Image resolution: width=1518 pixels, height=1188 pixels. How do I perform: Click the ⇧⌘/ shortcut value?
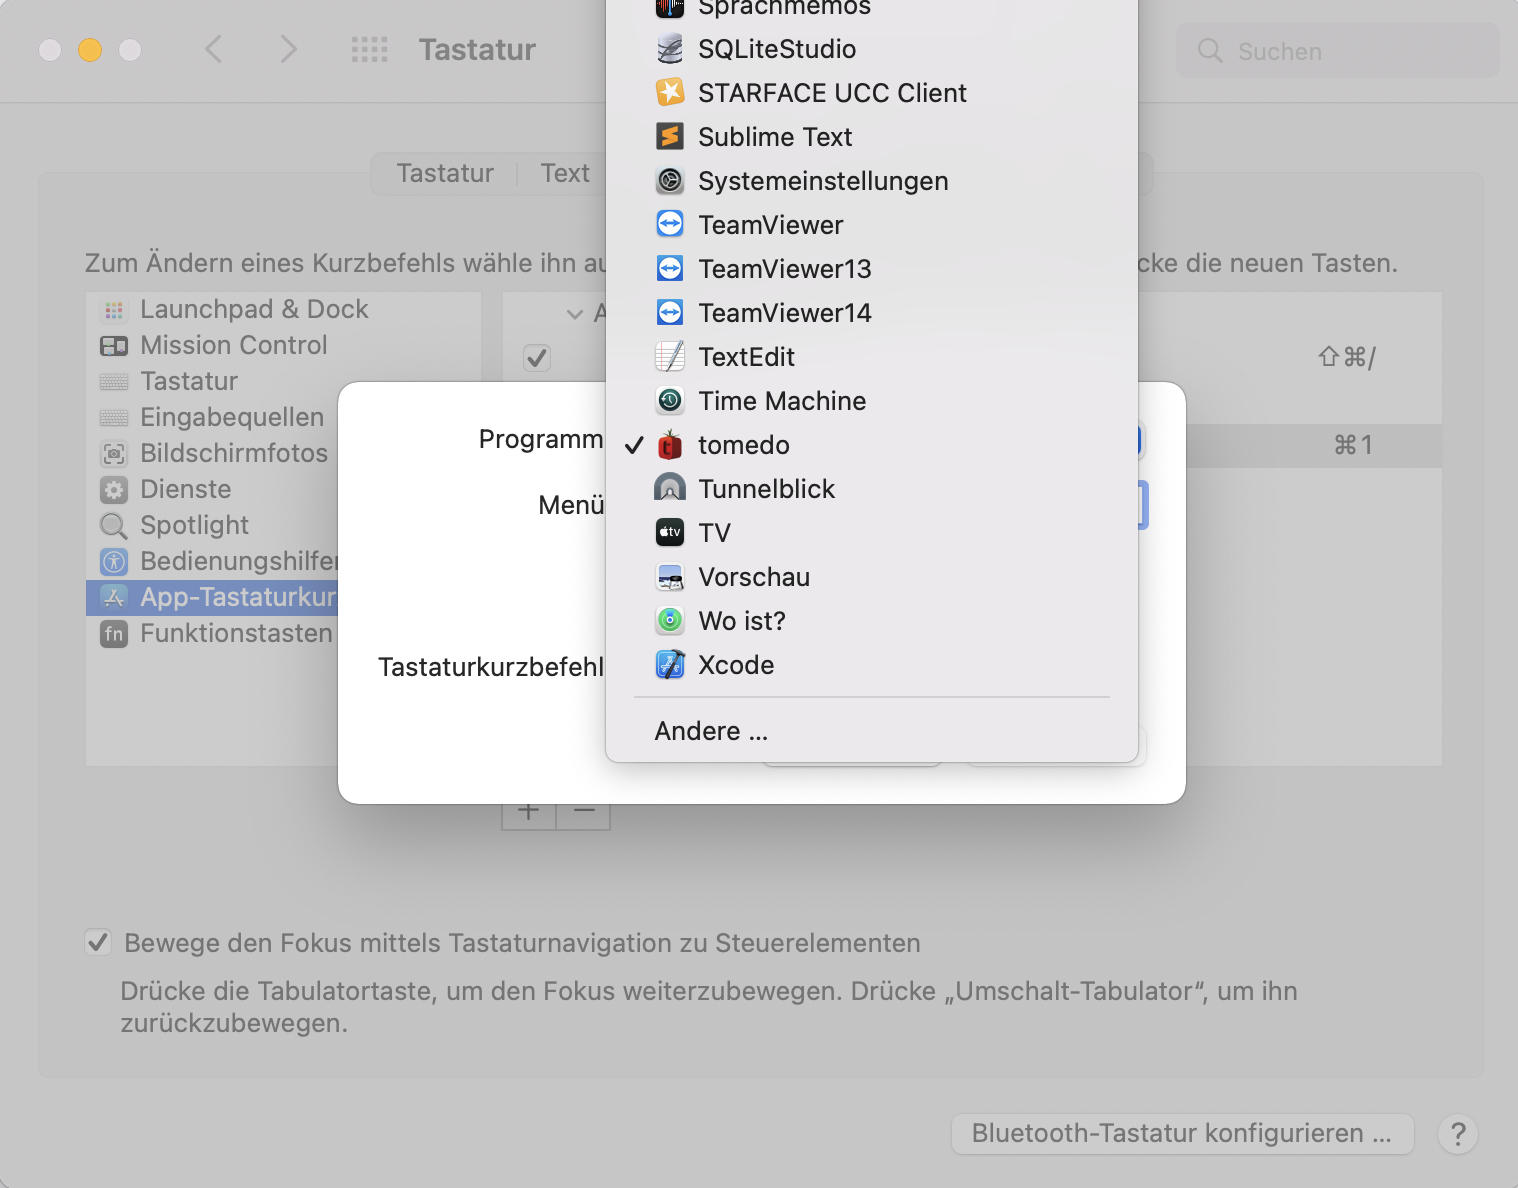(x=1347, y=357)
